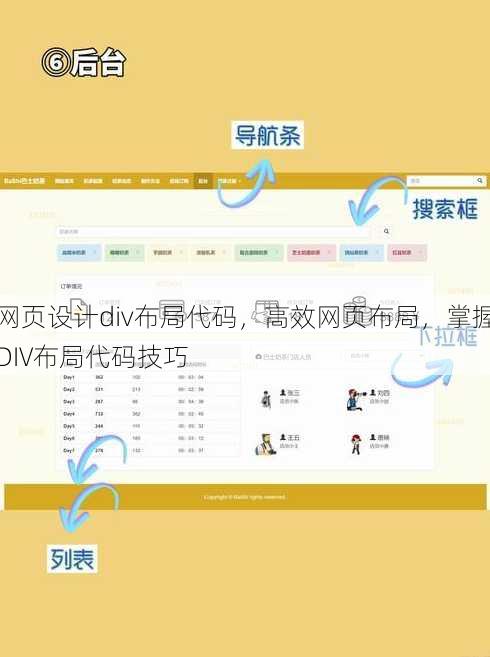
Task: Select the Day3 table row
Action: coord(150,401)
